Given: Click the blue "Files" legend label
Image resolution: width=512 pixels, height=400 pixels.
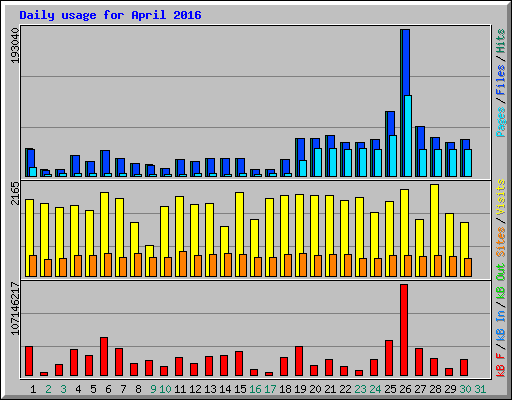Looking at the screenshot, I should [501, 80].
